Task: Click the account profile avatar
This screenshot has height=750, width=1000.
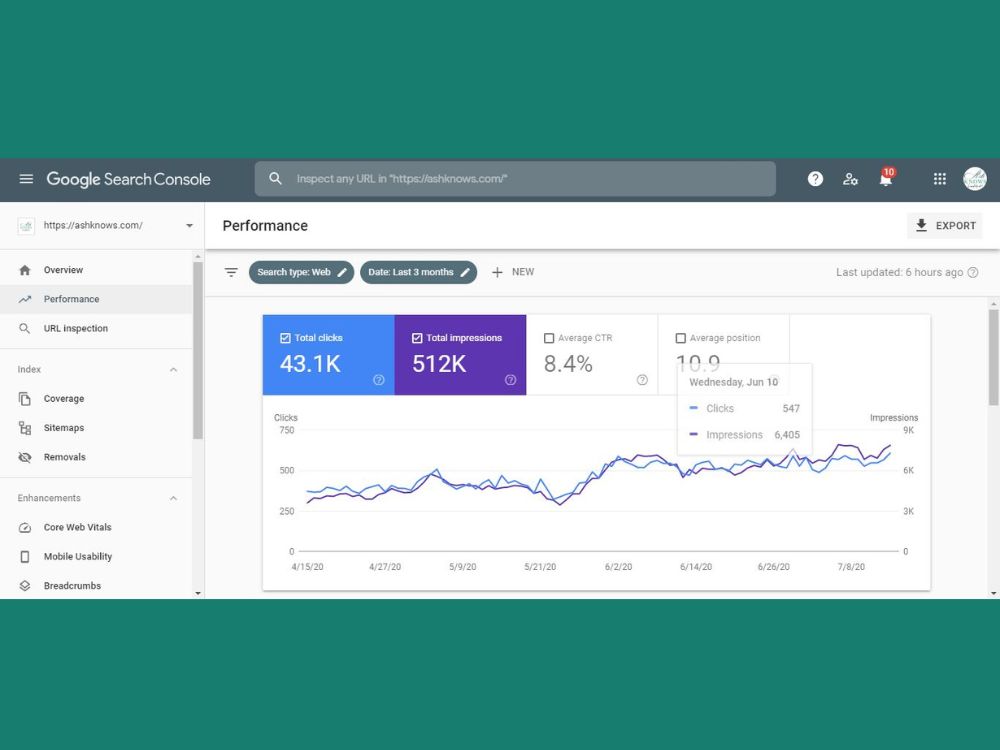Action: tap(974, 179)
